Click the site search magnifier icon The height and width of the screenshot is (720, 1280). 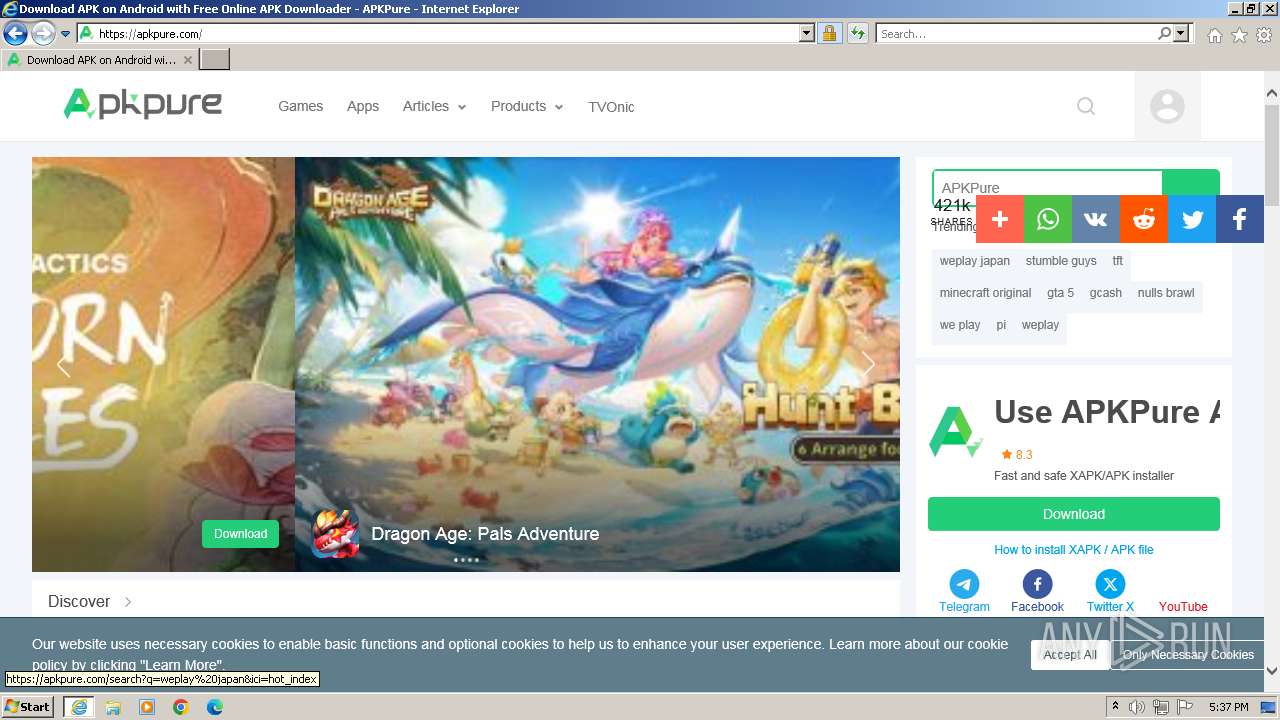point(1086,106)
